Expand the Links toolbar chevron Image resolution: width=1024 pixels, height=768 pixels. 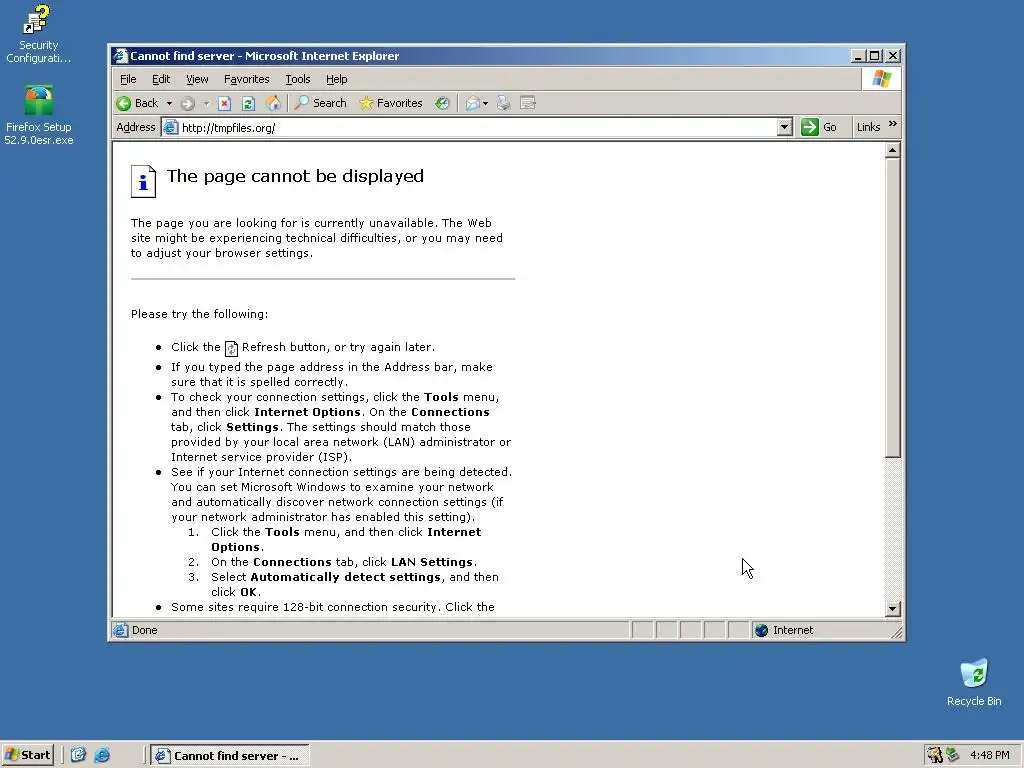[893, 124]
